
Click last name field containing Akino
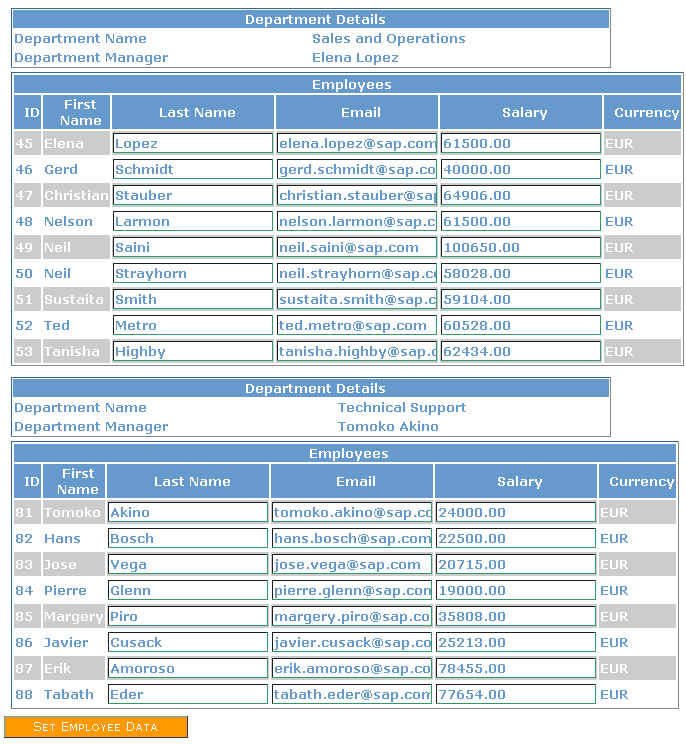(x=188, y=513)
